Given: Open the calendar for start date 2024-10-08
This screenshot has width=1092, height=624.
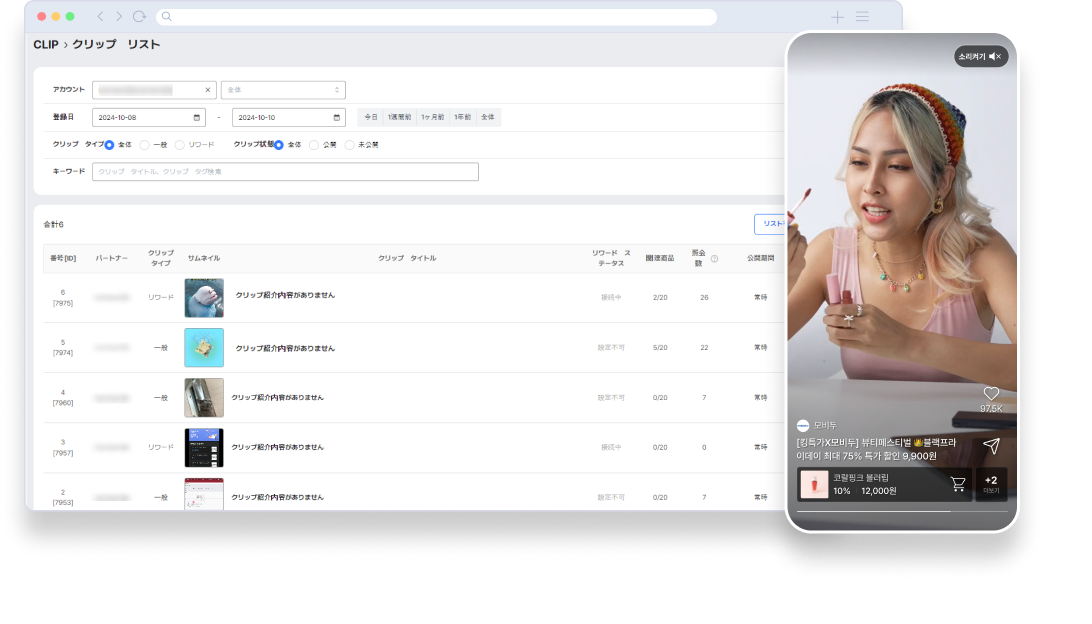Looking at the screenshot, I should click(196, 118).
